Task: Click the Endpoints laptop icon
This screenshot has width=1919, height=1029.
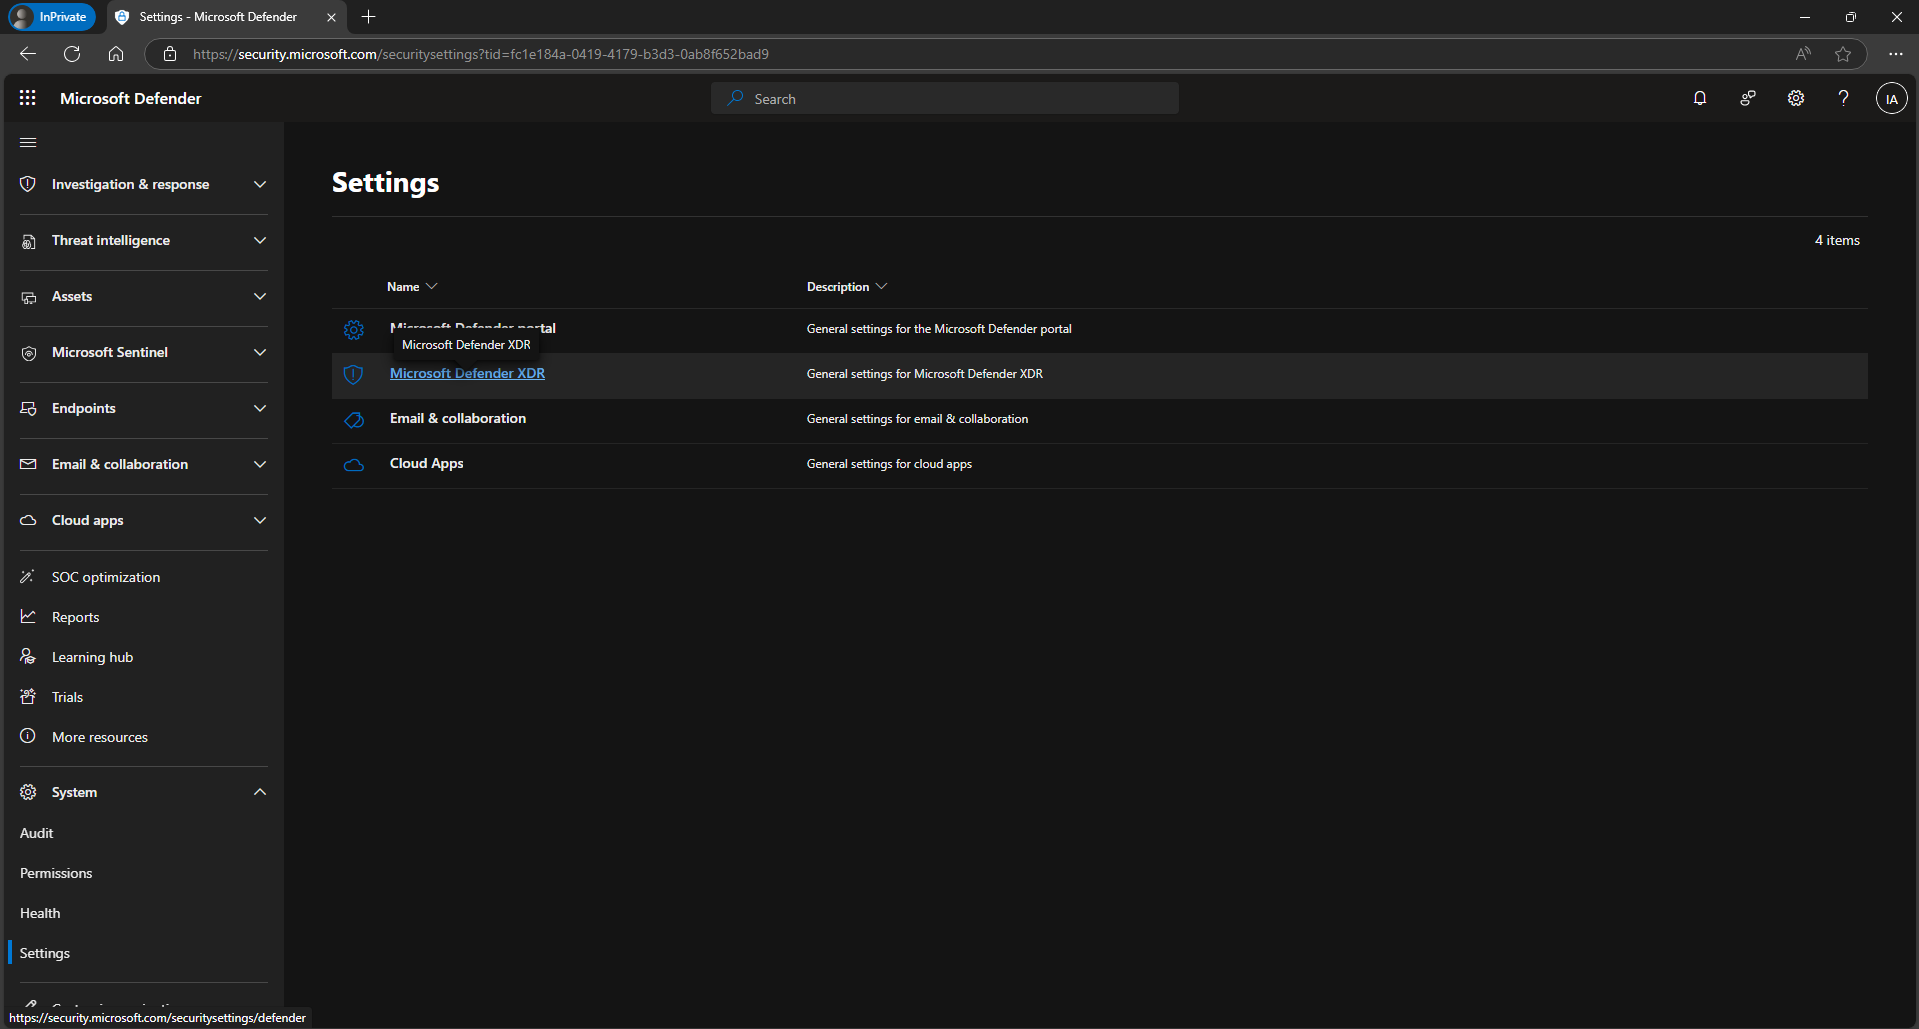Action: click(28, 409)
